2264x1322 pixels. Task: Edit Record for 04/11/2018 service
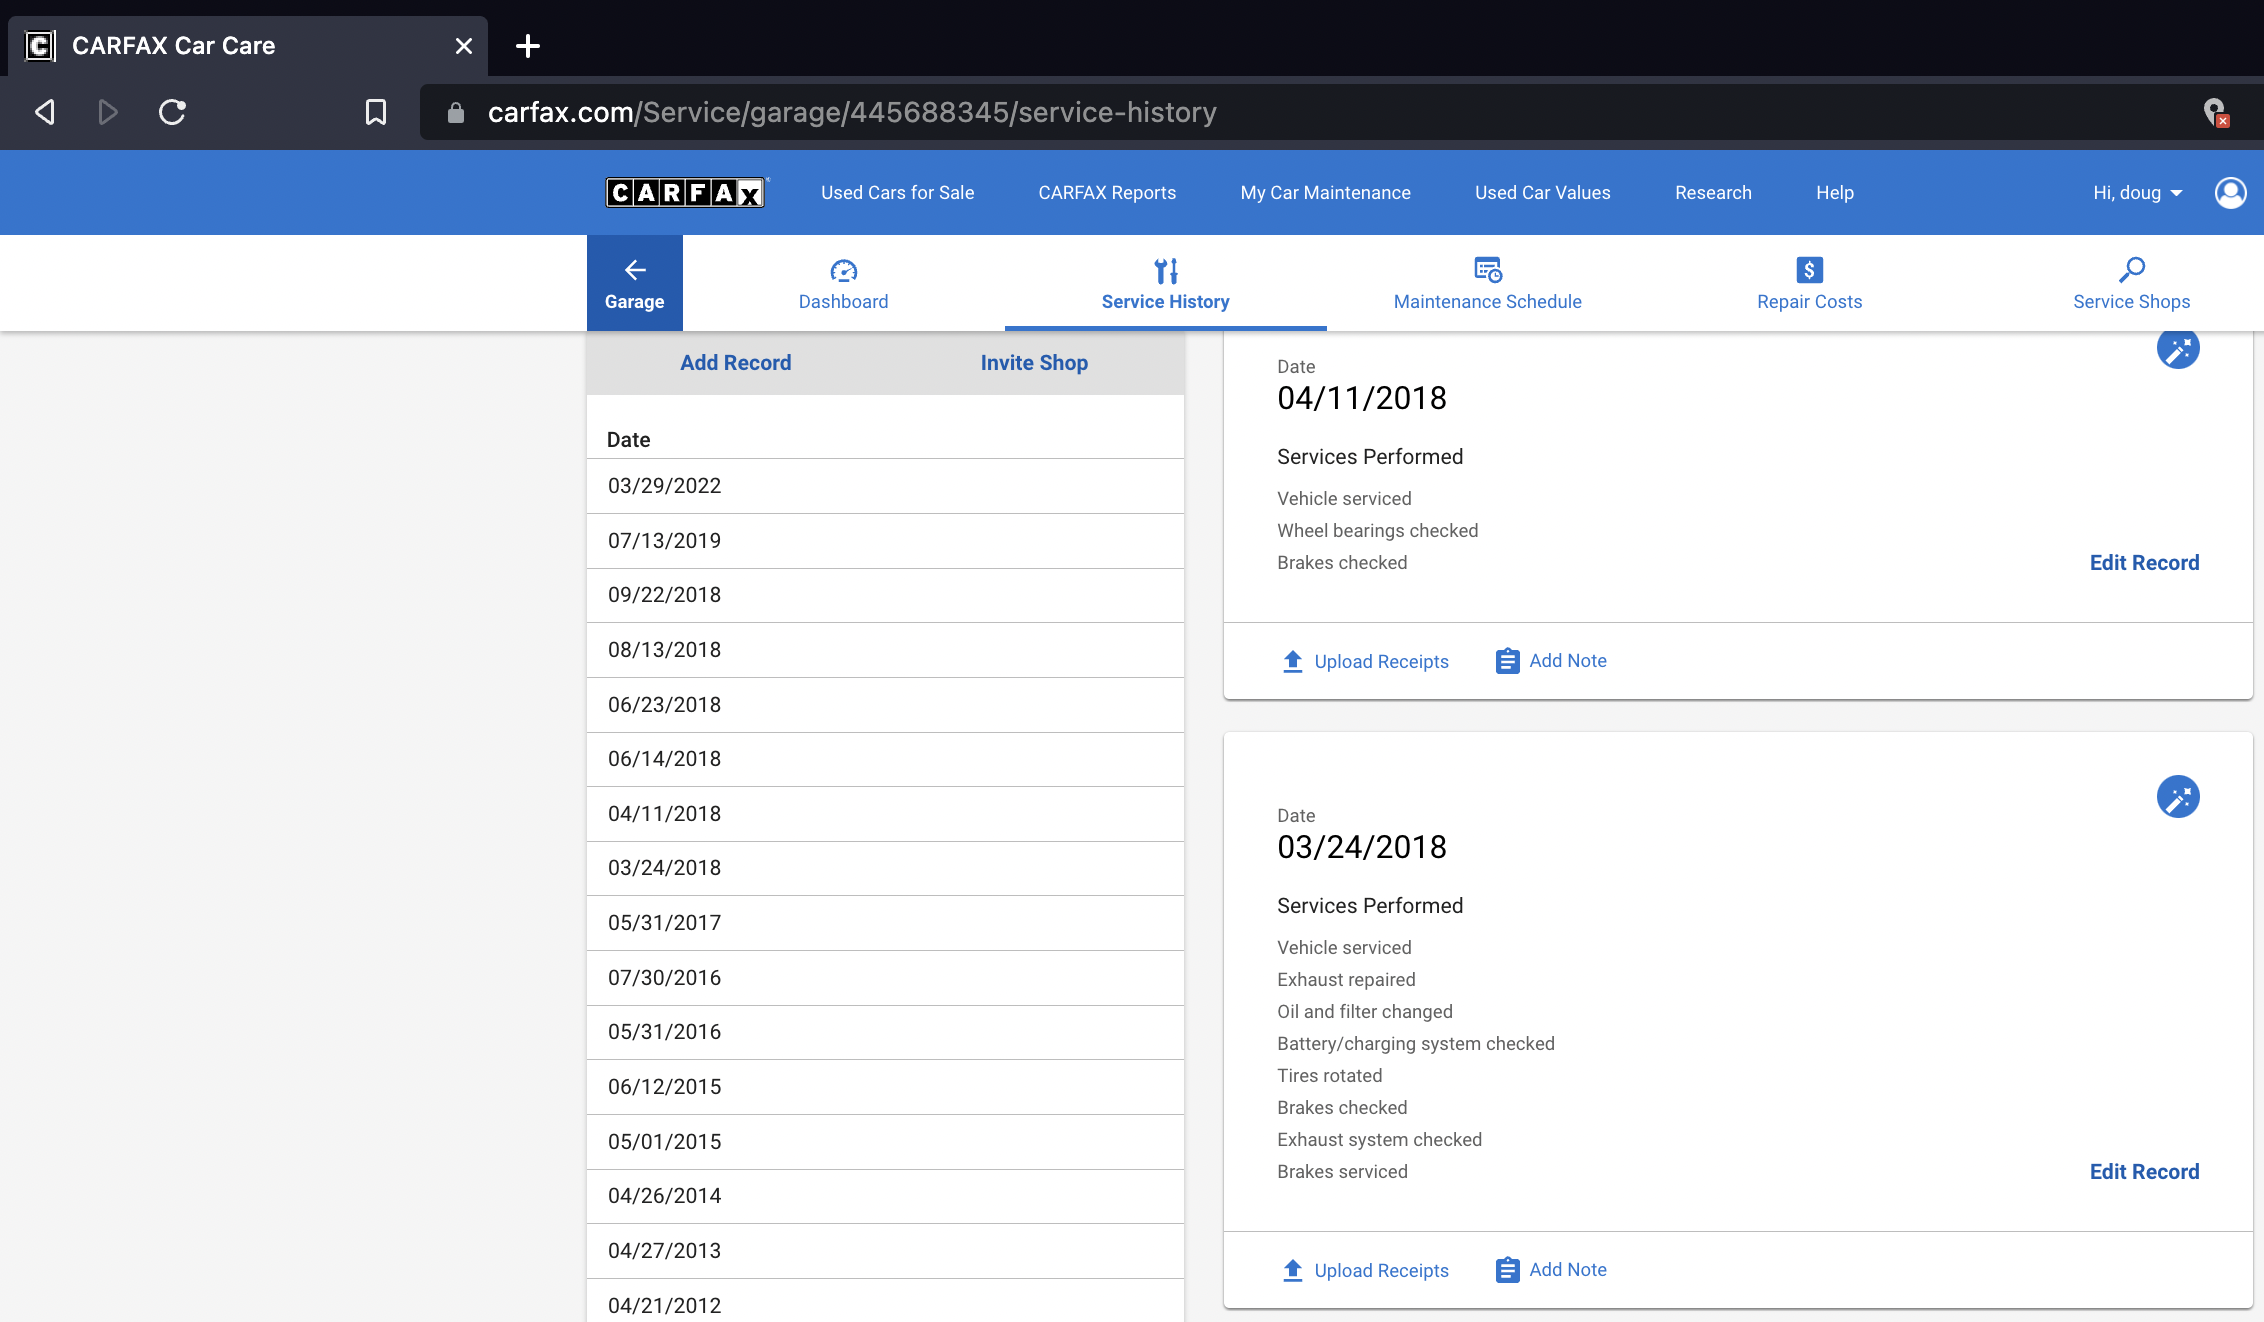pos(2144,563)
